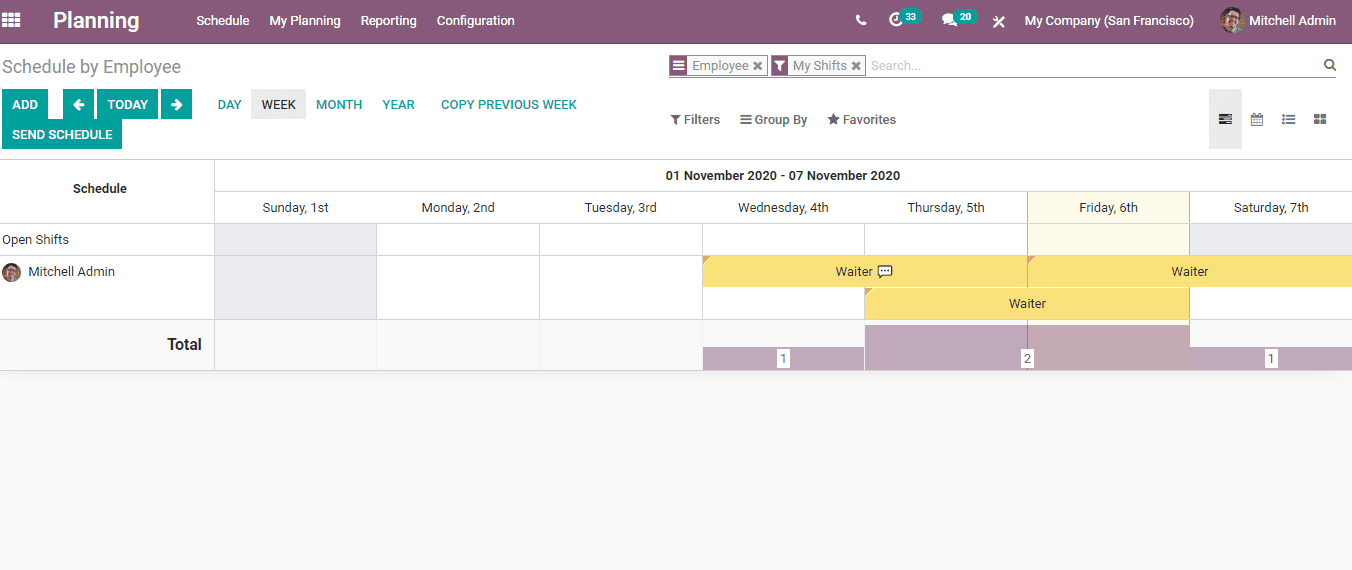This screenshot has height=570, width=1352.
Task: Click the Tuesday, 3rd column header
Action: 621,208
